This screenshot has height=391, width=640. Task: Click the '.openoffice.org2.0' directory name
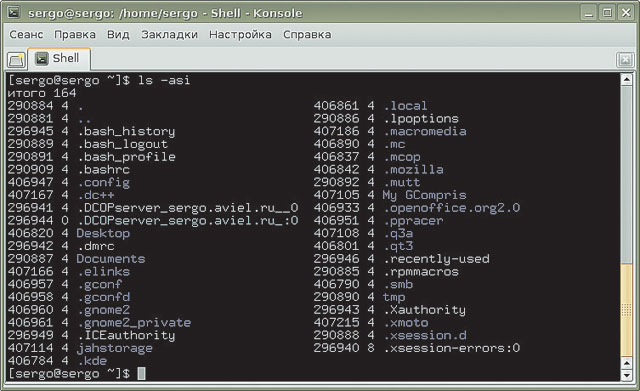coord(451,208)
